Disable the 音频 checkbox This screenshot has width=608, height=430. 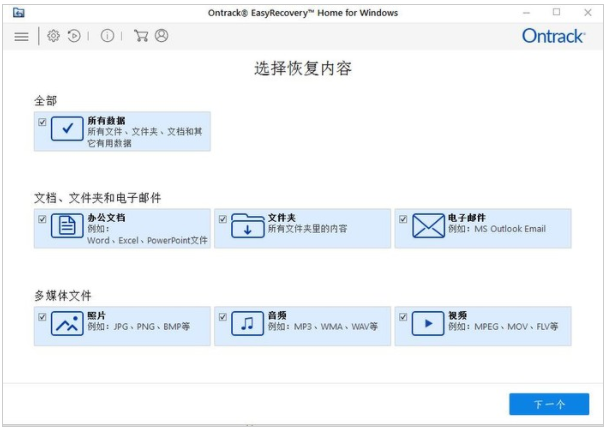[222, 317]
